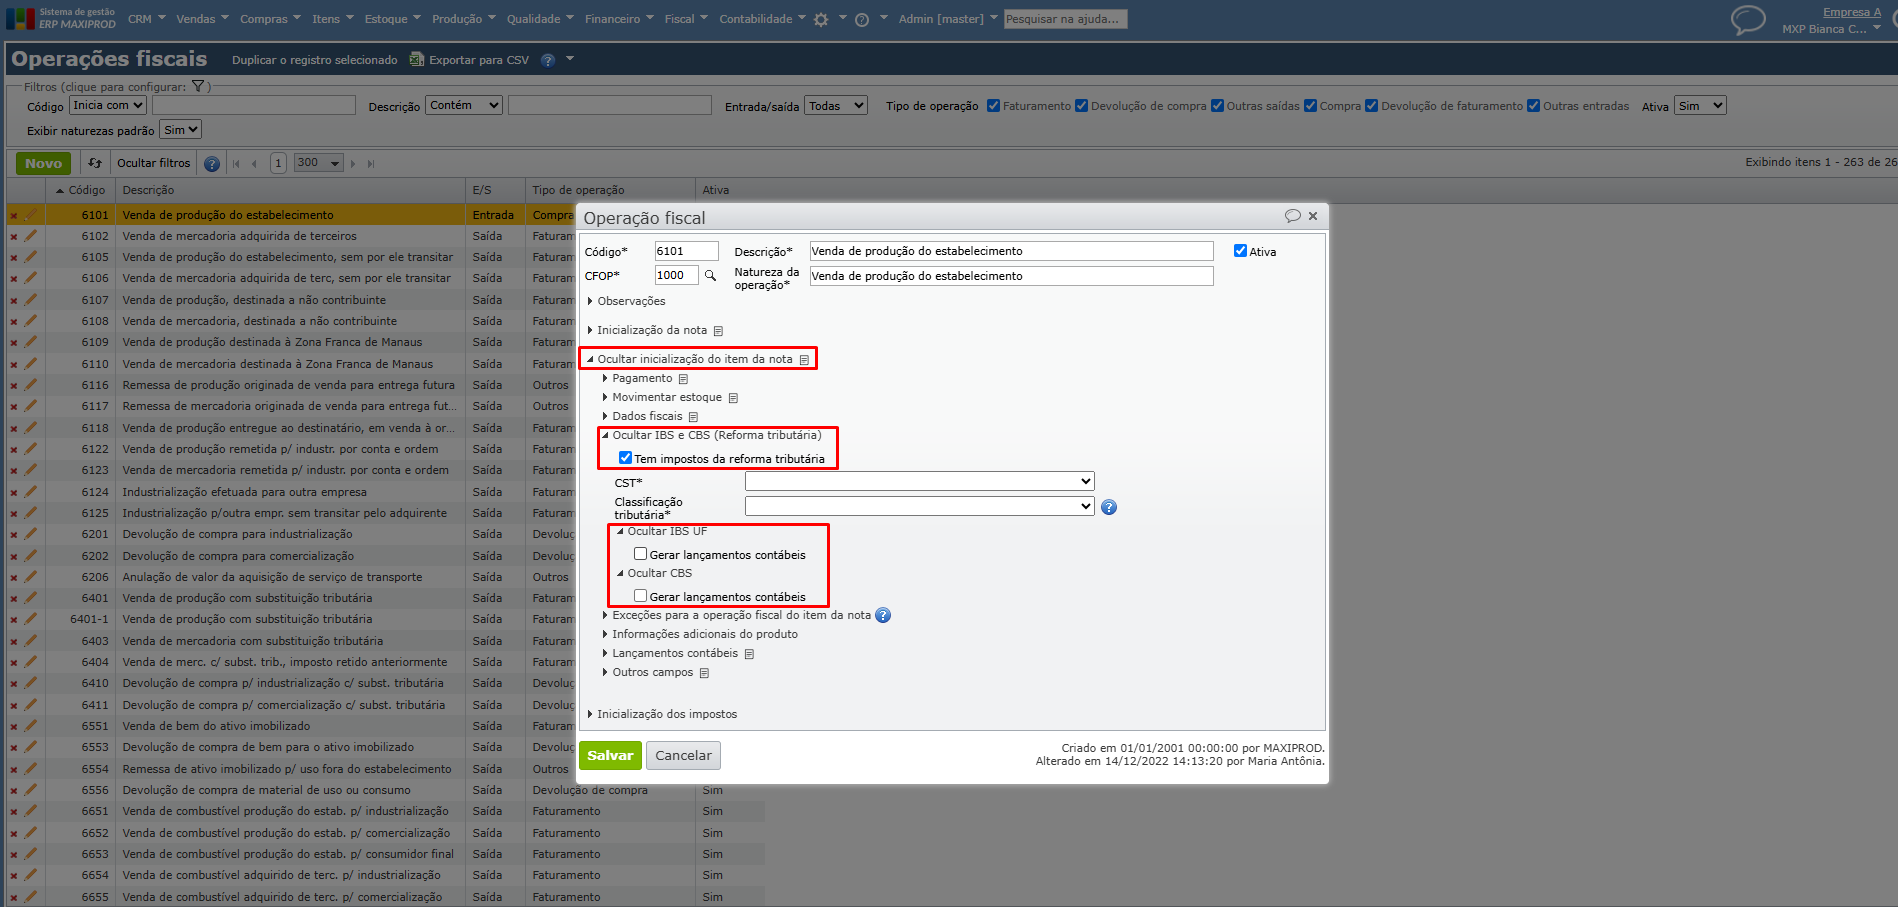Open the CRM menu
Viewport: 1898px width, 907px height.
[x=146, y=19]
